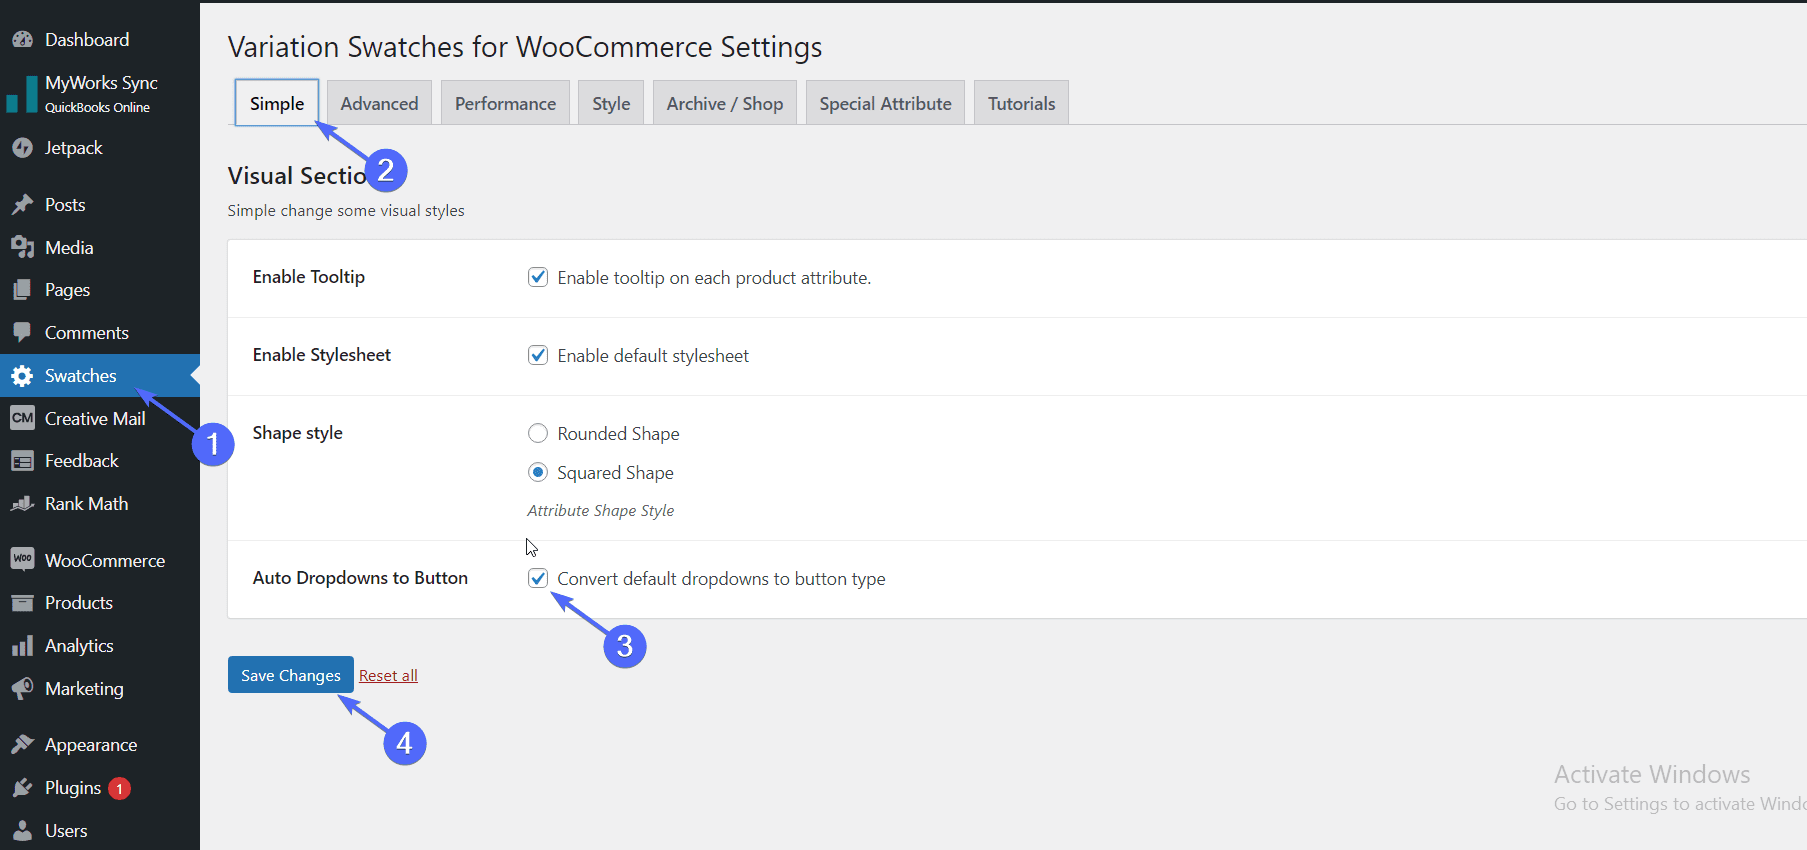The height and width of the screenshot is (850, 1807).
Task: Click the Jetpack lightning icon
Action: pyautogui.click(x=22, y=148)
